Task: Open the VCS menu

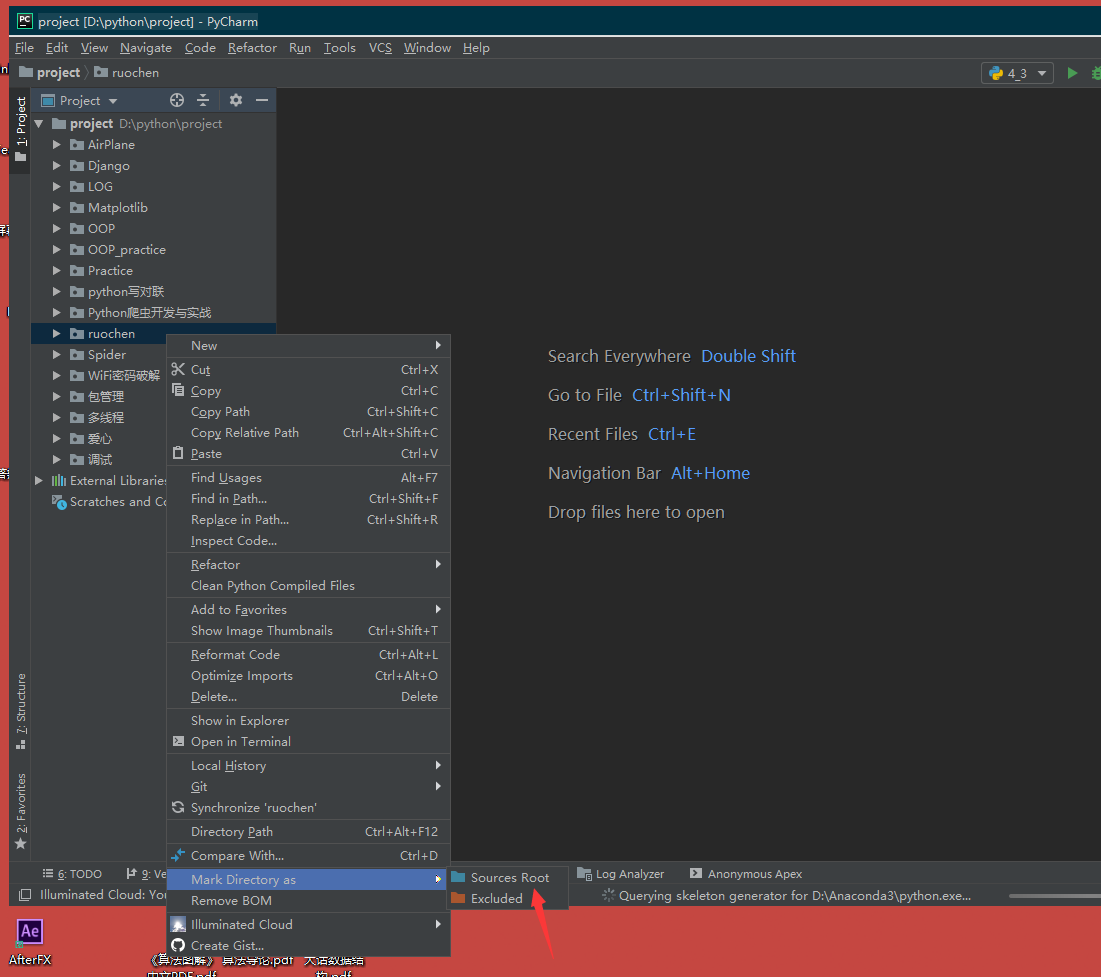Action: [381, 48]
